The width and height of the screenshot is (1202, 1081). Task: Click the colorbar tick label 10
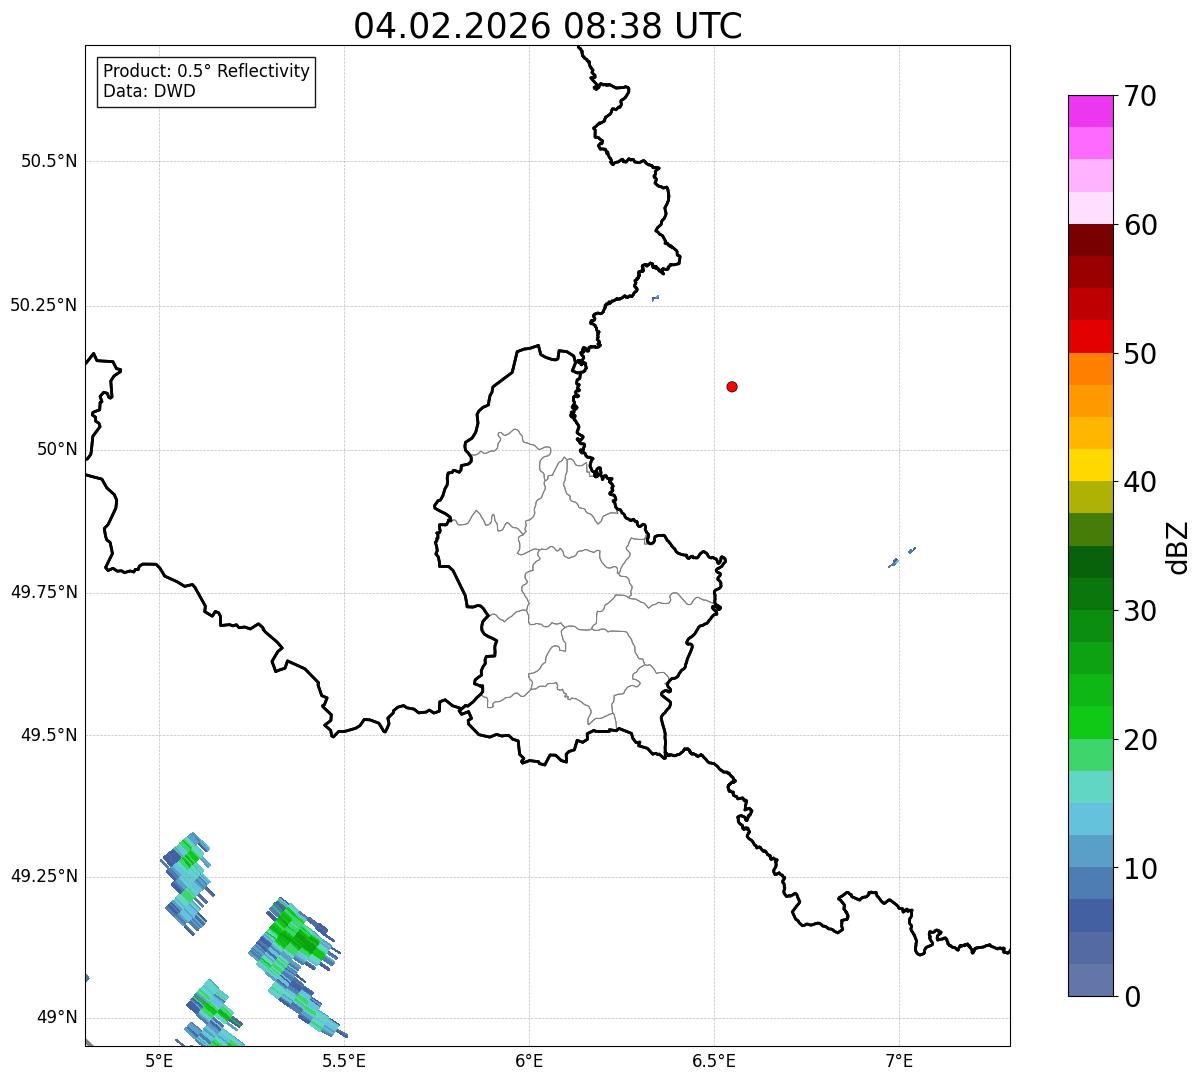(x=1140, y=869)
